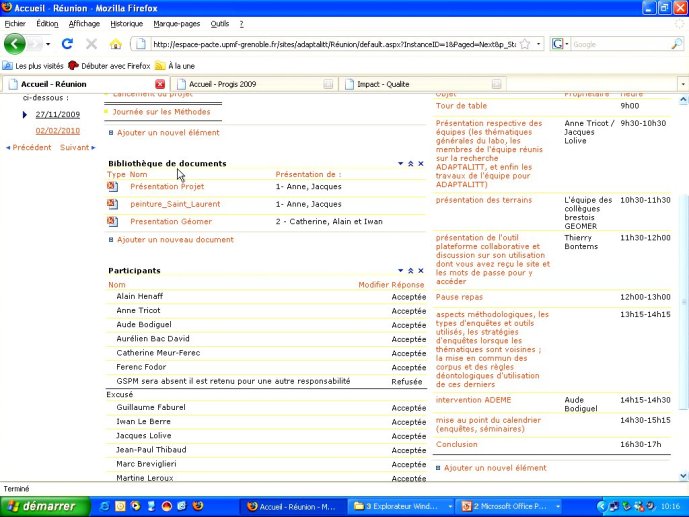
Task: Open the URL bar history dropdown
Action: click(539, 44)
